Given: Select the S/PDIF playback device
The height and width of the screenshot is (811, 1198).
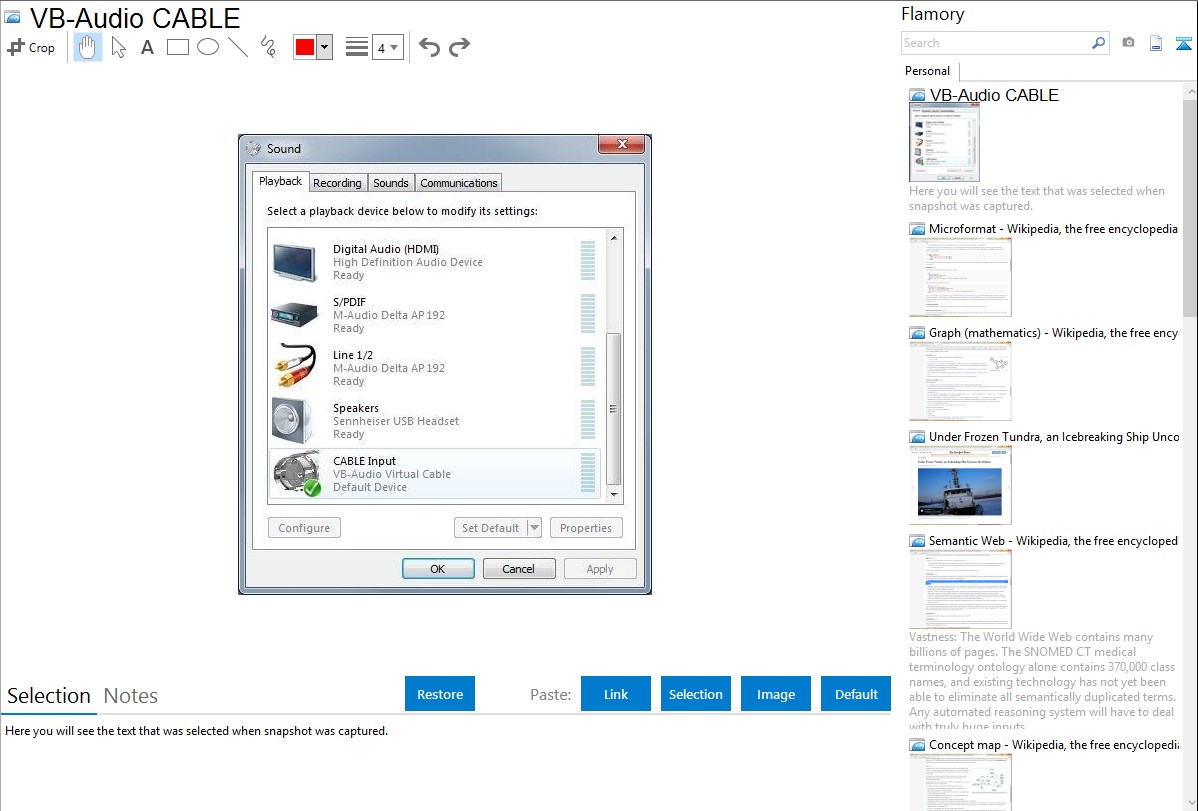Looking at the screenshot, I should click(435, 315).
